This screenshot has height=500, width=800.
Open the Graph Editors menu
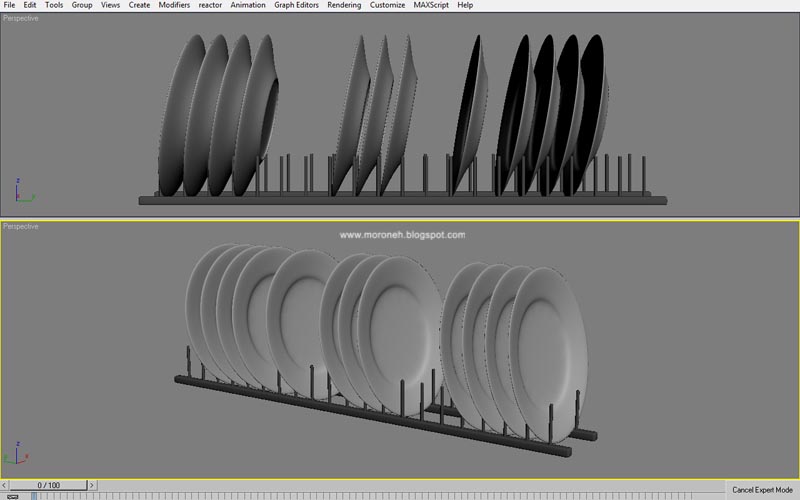(296, 5)
